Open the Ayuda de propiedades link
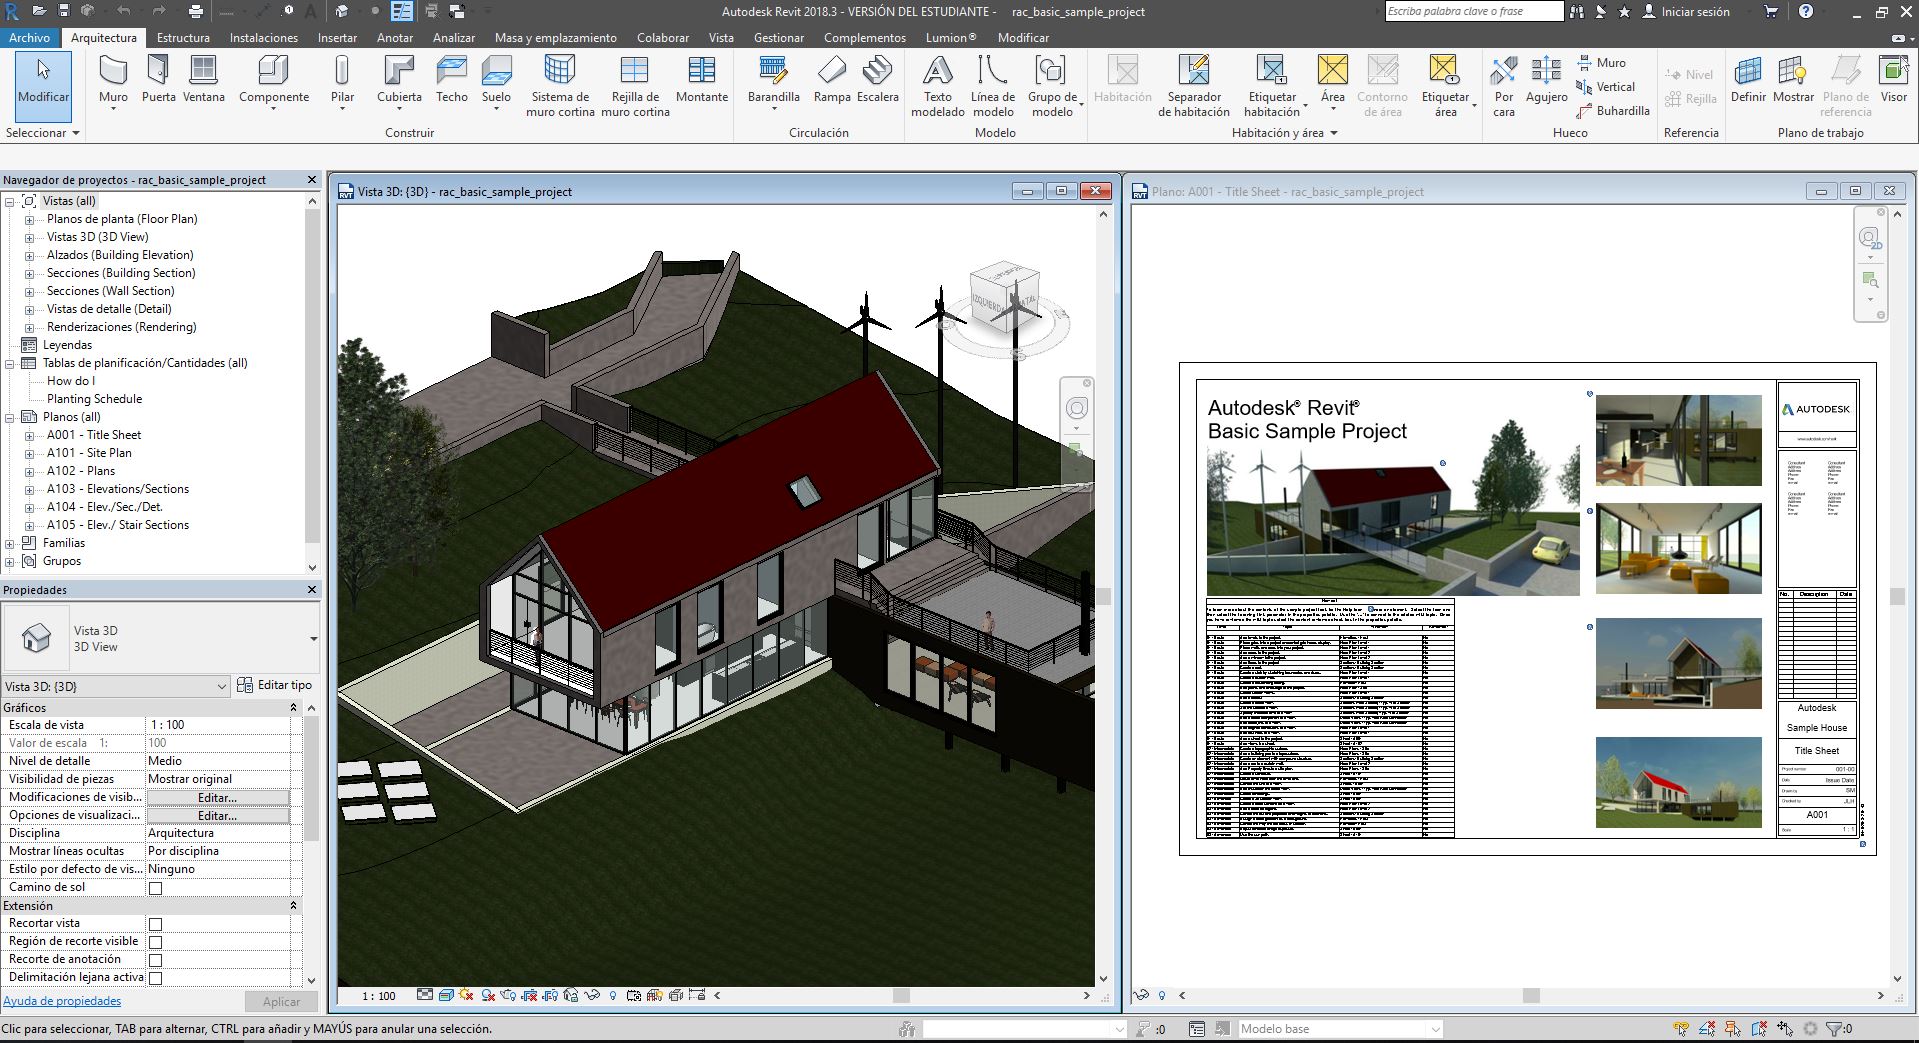The height and width of the screenshot is (1043, 1919). tap(62, 1001)
